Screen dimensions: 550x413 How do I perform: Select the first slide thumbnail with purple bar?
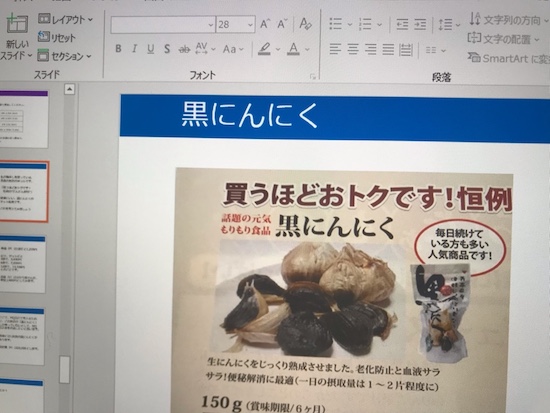click(24, 119)
